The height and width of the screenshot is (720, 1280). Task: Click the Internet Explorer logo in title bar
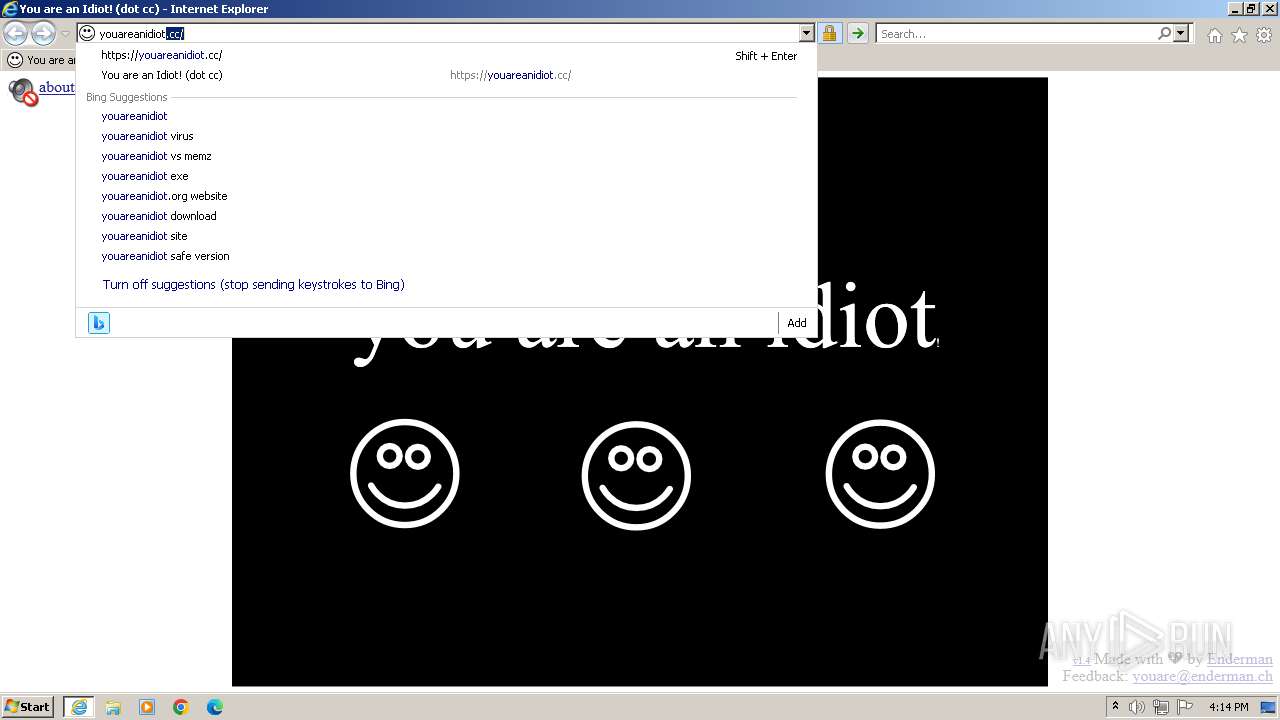click(10, 9)
